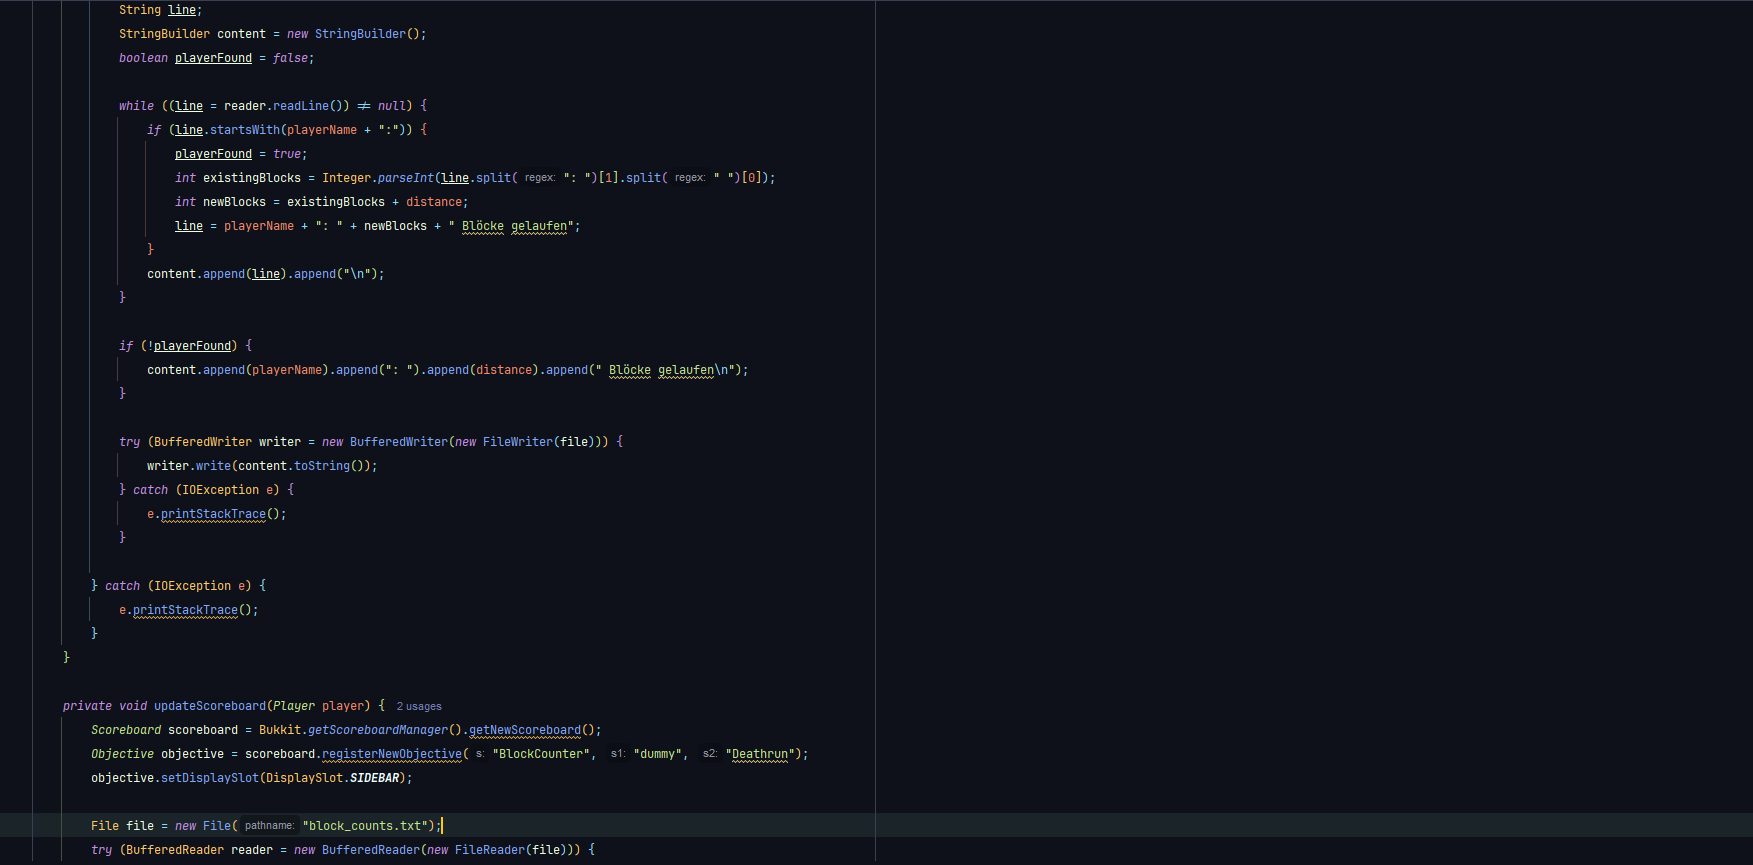This screenshot has width=1753, height=865.
Task: Click writer.write(content.toString()) line
Action: coord(262,466)
